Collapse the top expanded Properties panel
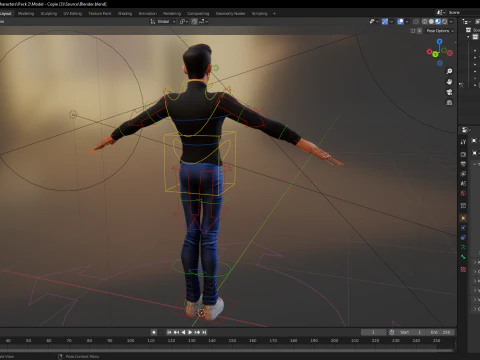Viewport: 480px width, 360px height. (x=475, y=164)
